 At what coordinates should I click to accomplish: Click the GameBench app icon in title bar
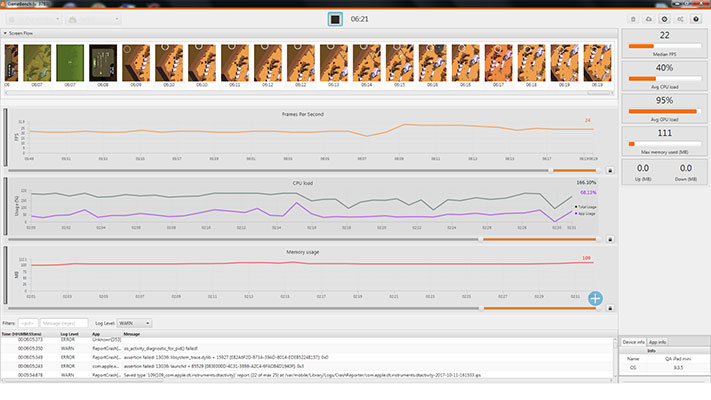coord(4,4)
